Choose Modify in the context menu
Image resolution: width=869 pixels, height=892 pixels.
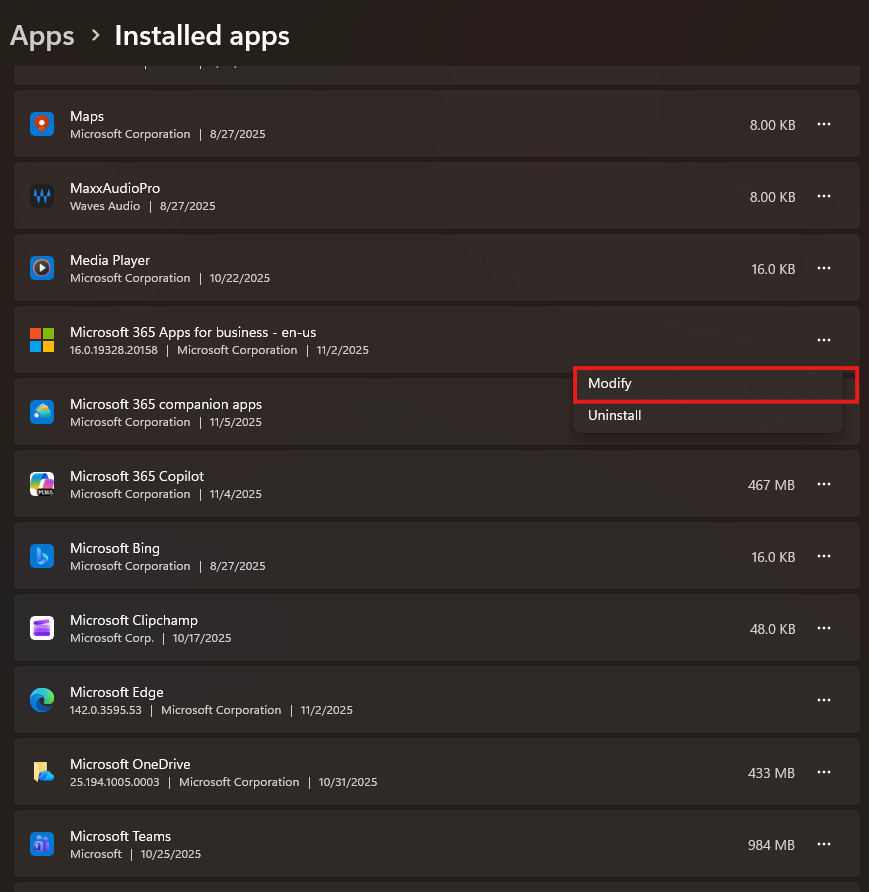pyautogui.click(x=708, y=383)
